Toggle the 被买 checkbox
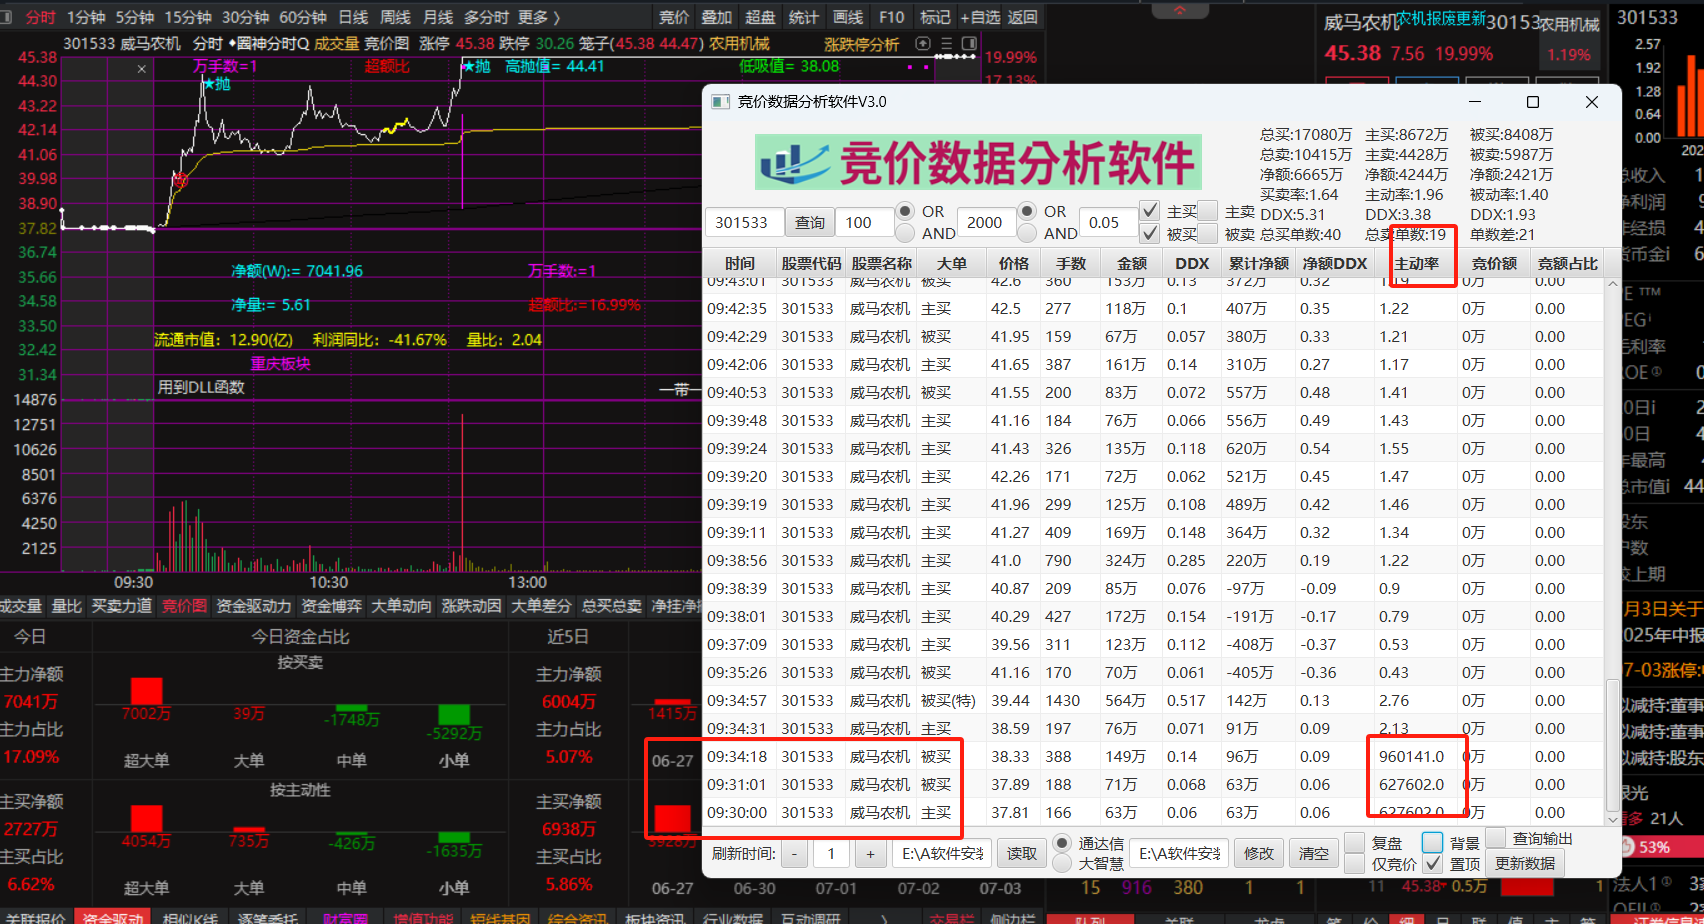 [1152, 234]
